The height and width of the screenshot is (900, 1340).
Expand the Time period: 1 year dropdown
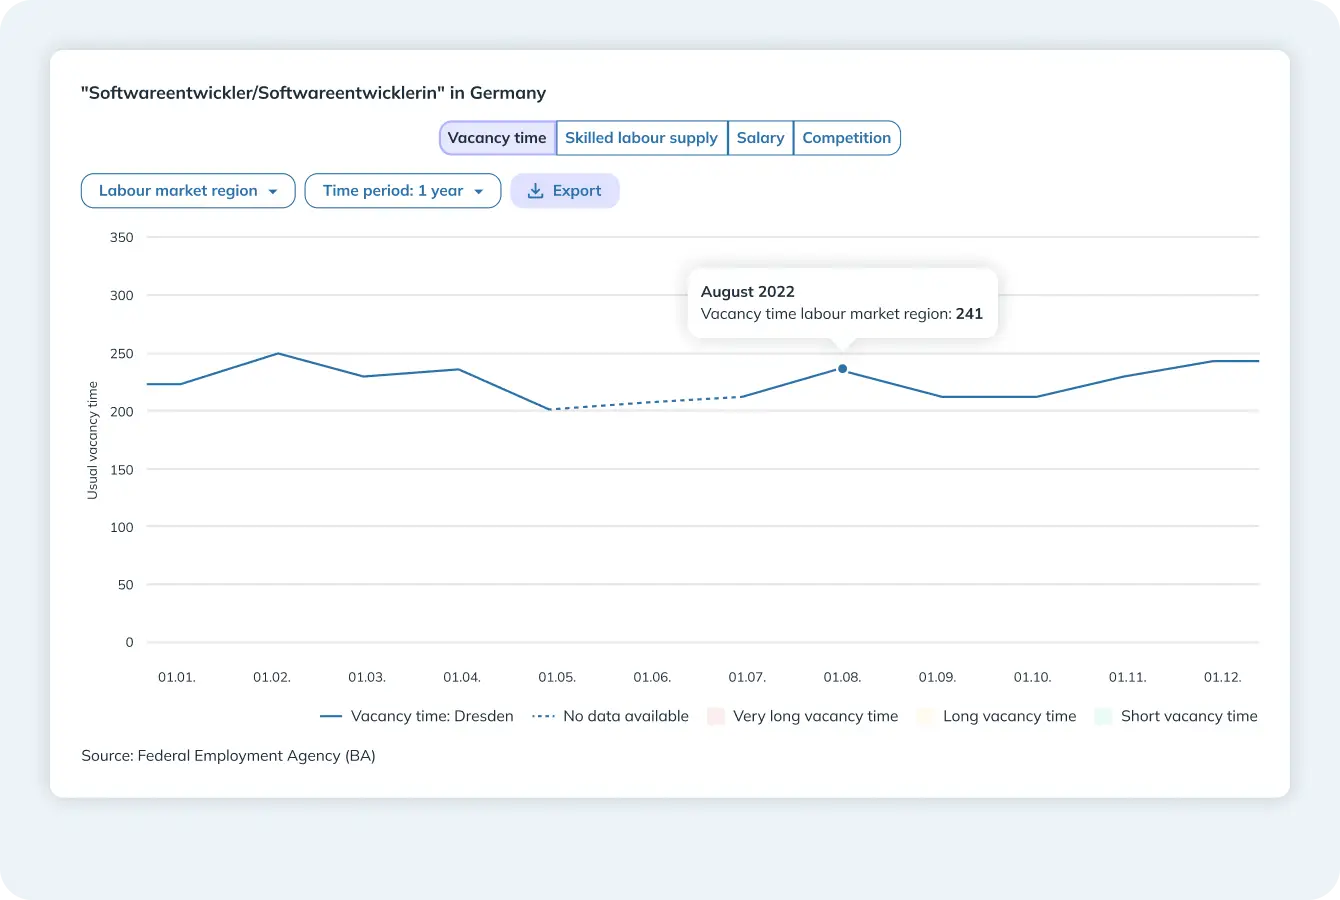[402, 191]
